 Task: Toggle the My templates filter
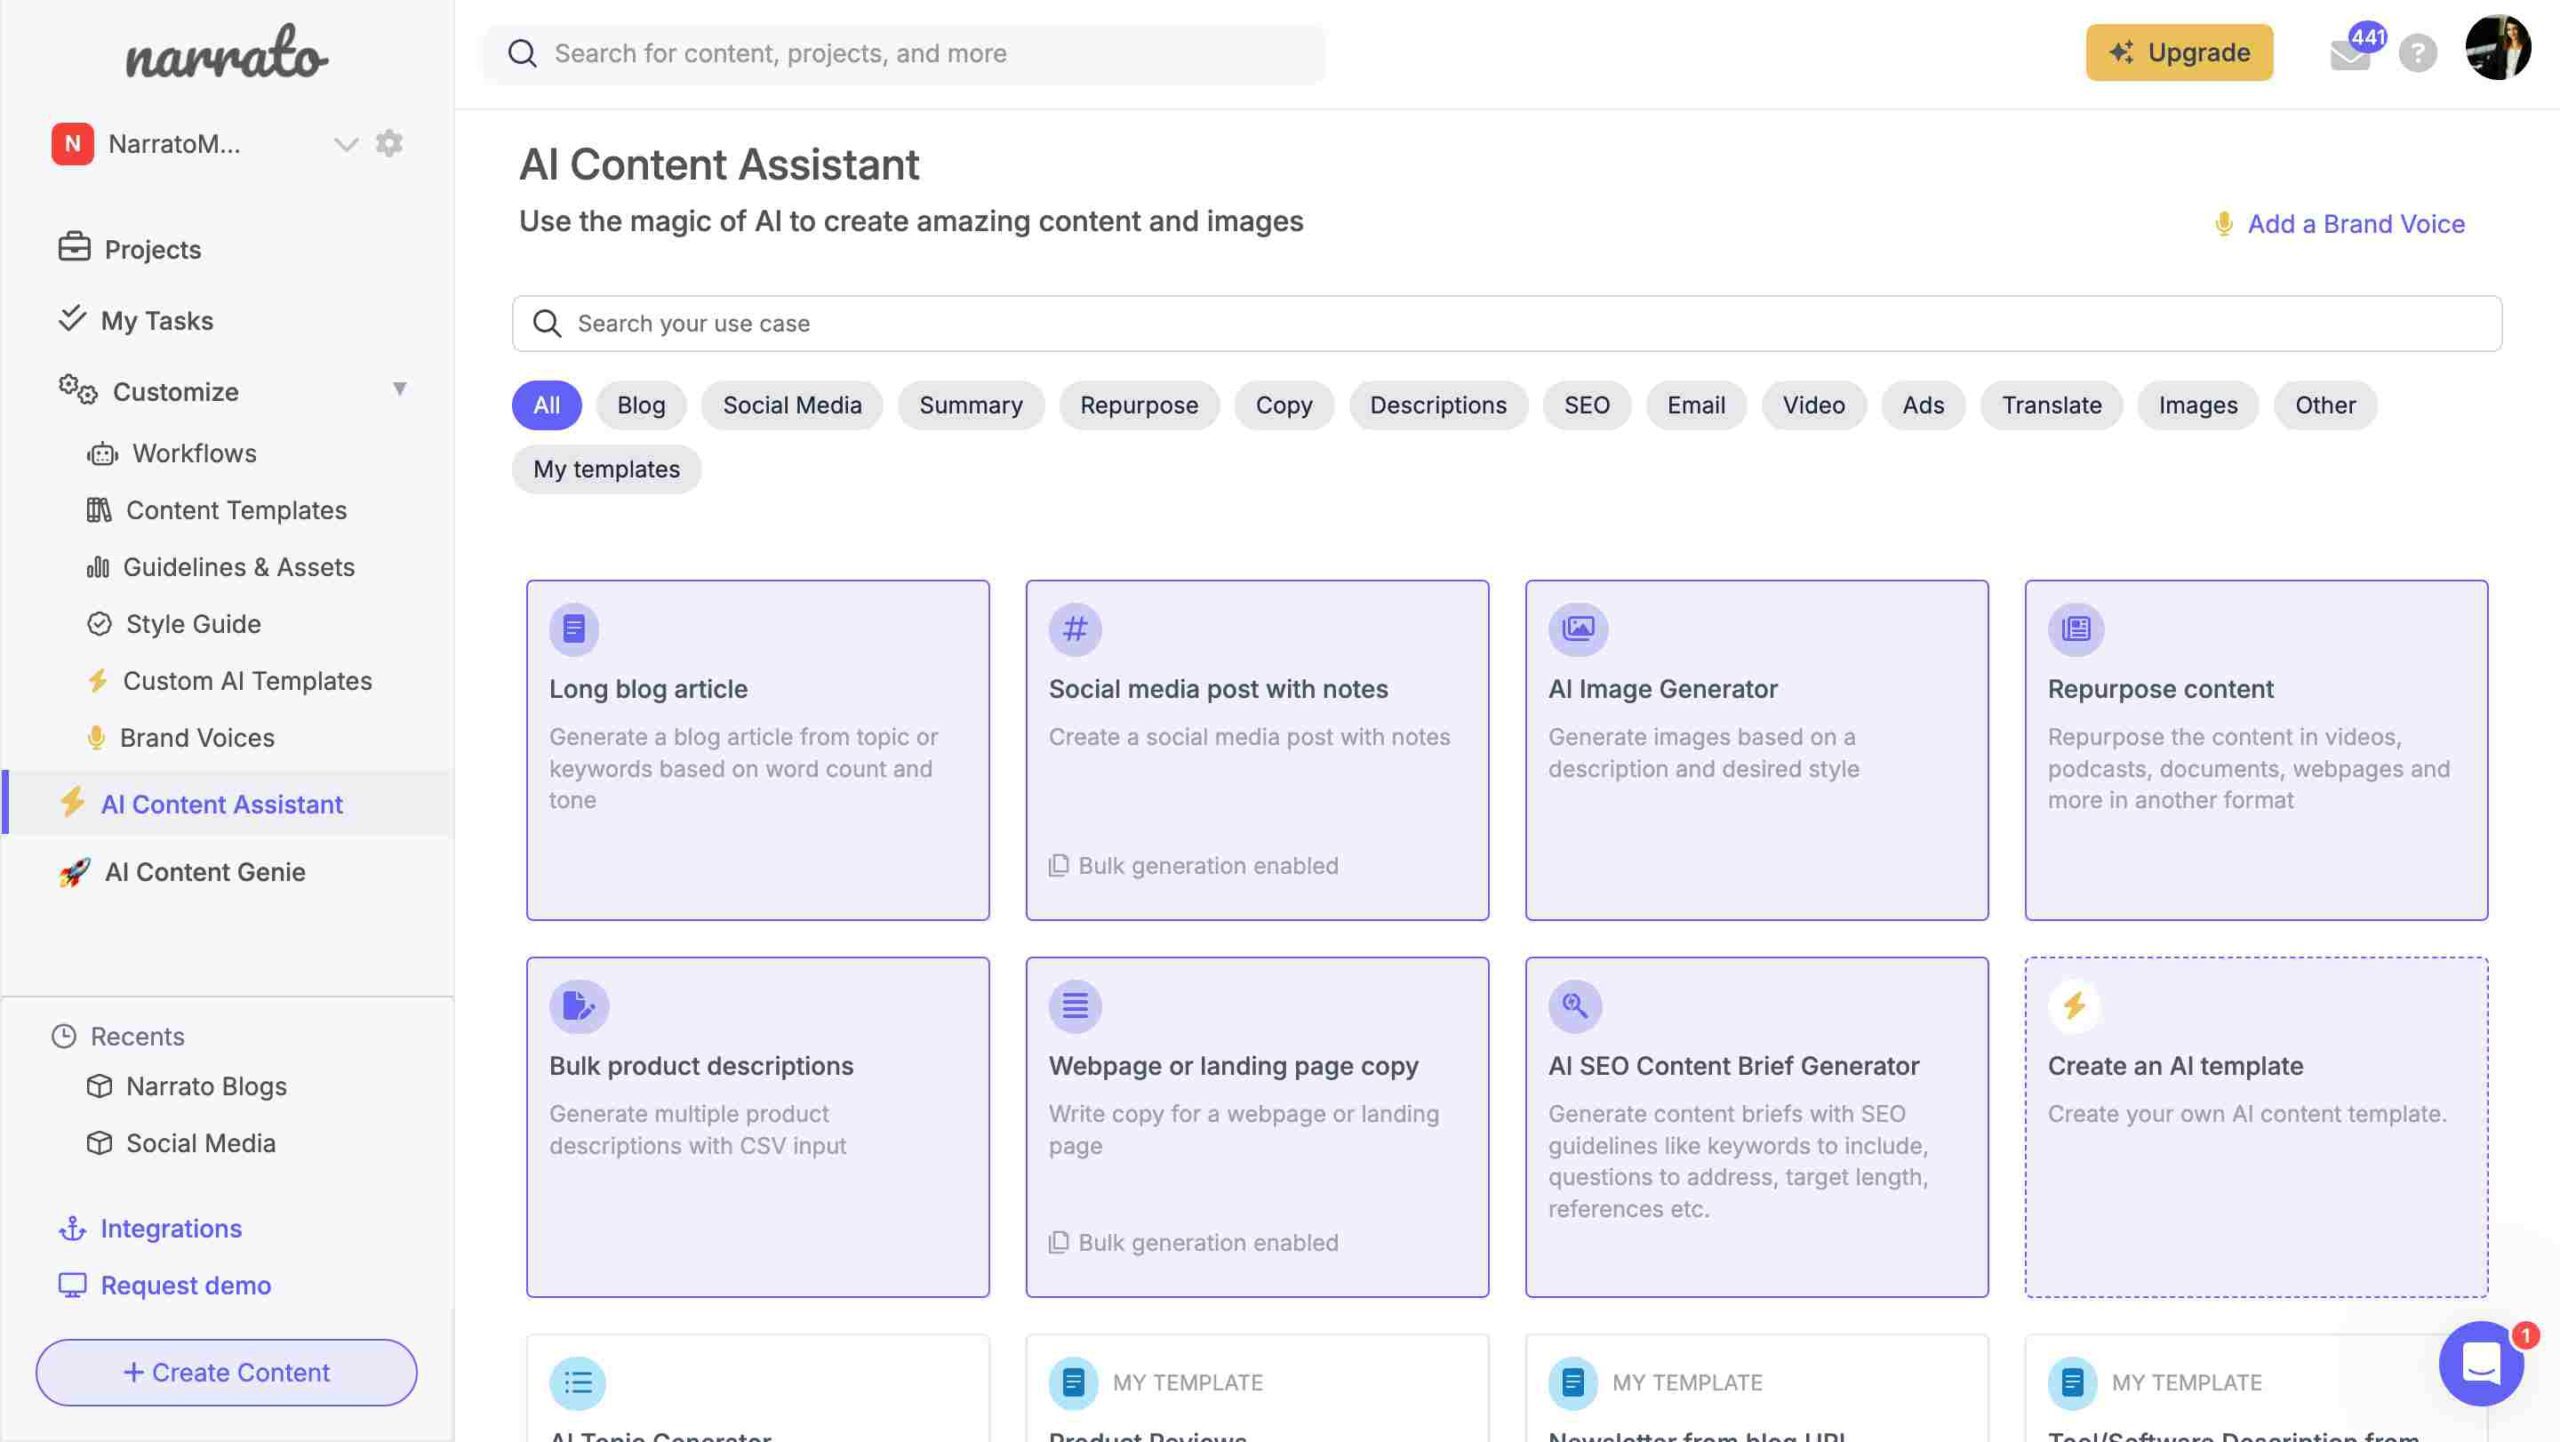pos(605,468)
